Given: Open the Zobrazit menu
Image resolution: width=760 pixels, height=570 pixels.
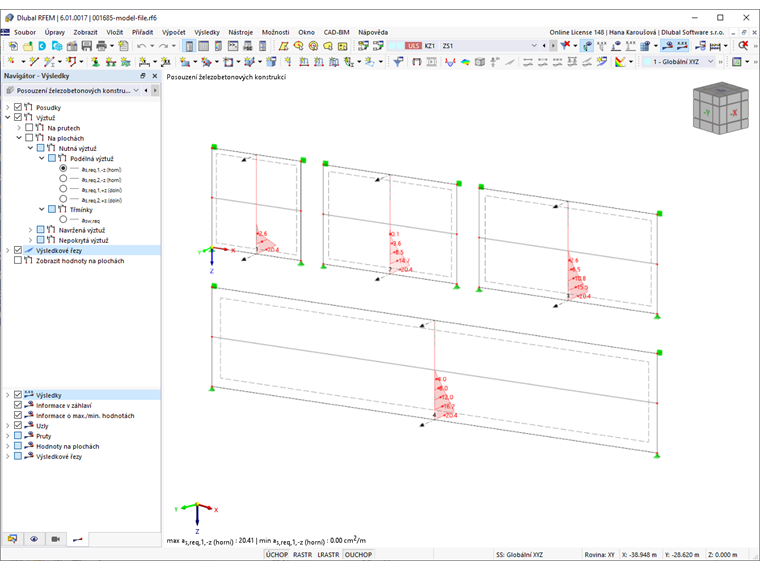Looking at the screenshot, I should (85, 32).
